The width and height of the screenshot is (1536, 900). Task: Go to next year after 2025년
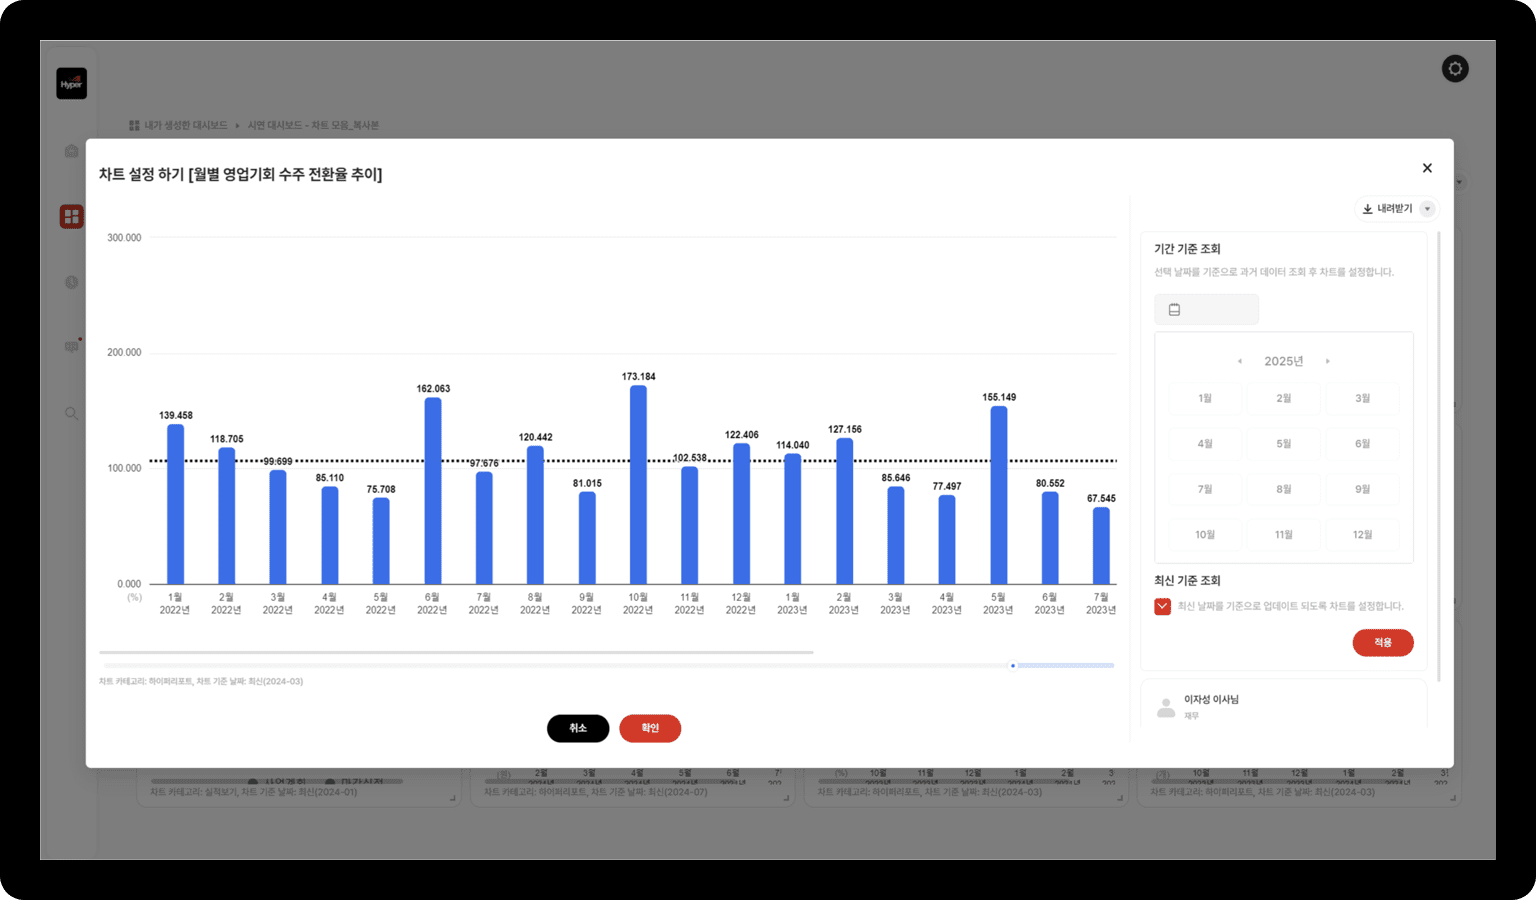coord(1328,361)
